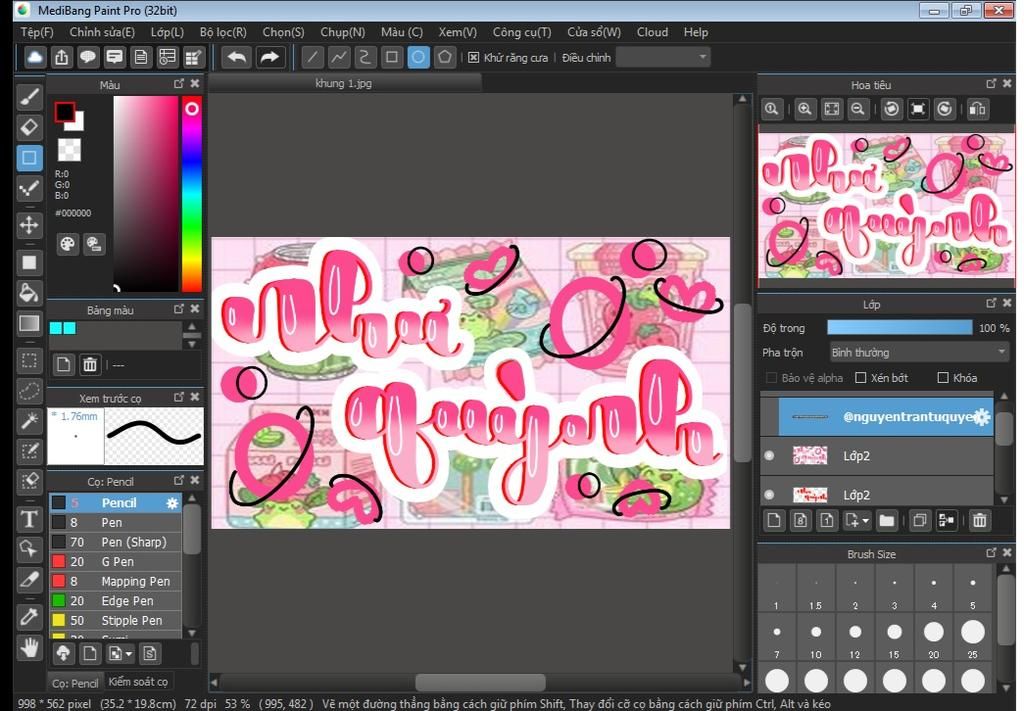Choose the ellipse shape mode

418,57
